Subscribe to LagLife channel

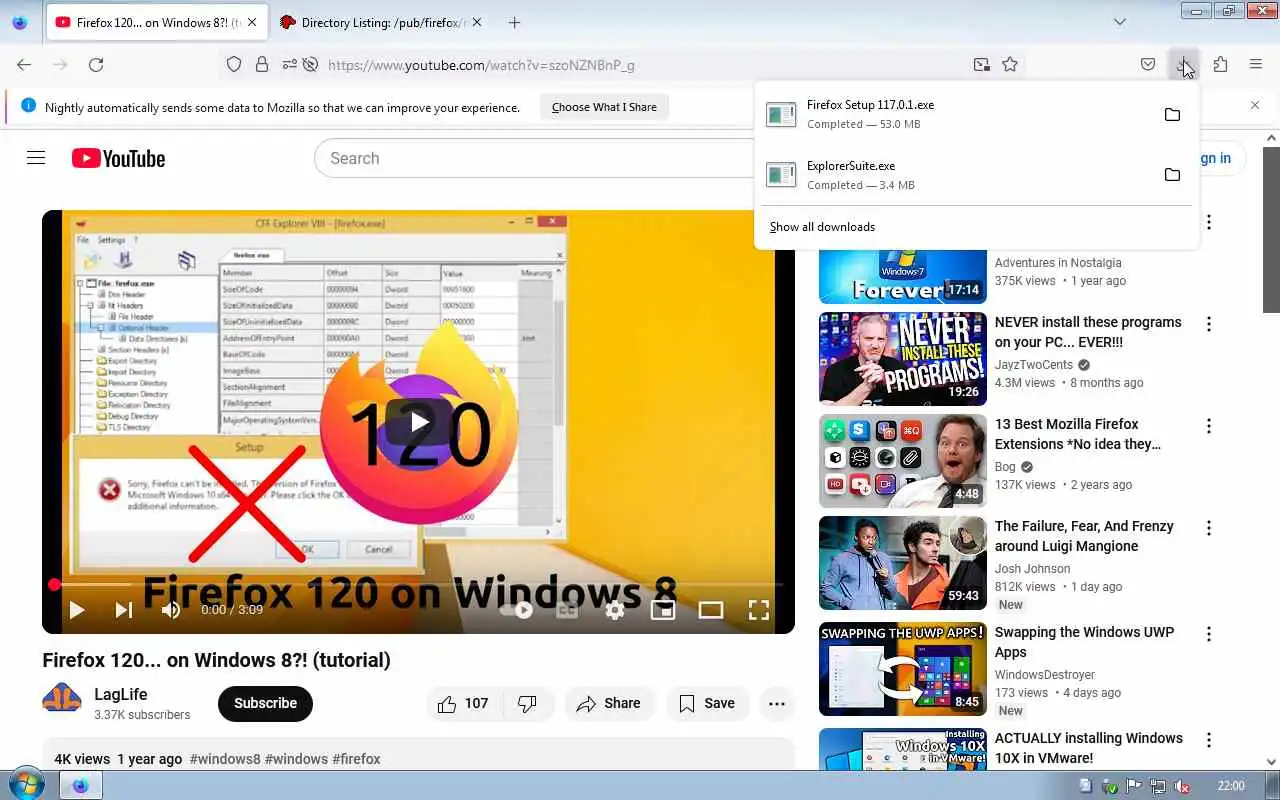coord(265,703)
